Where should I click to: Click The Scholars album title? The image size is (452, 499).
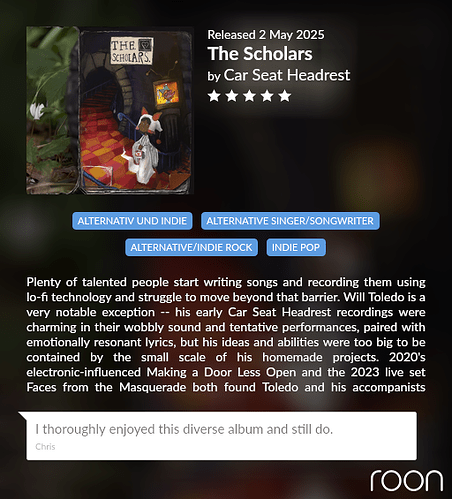click(260, 54)
